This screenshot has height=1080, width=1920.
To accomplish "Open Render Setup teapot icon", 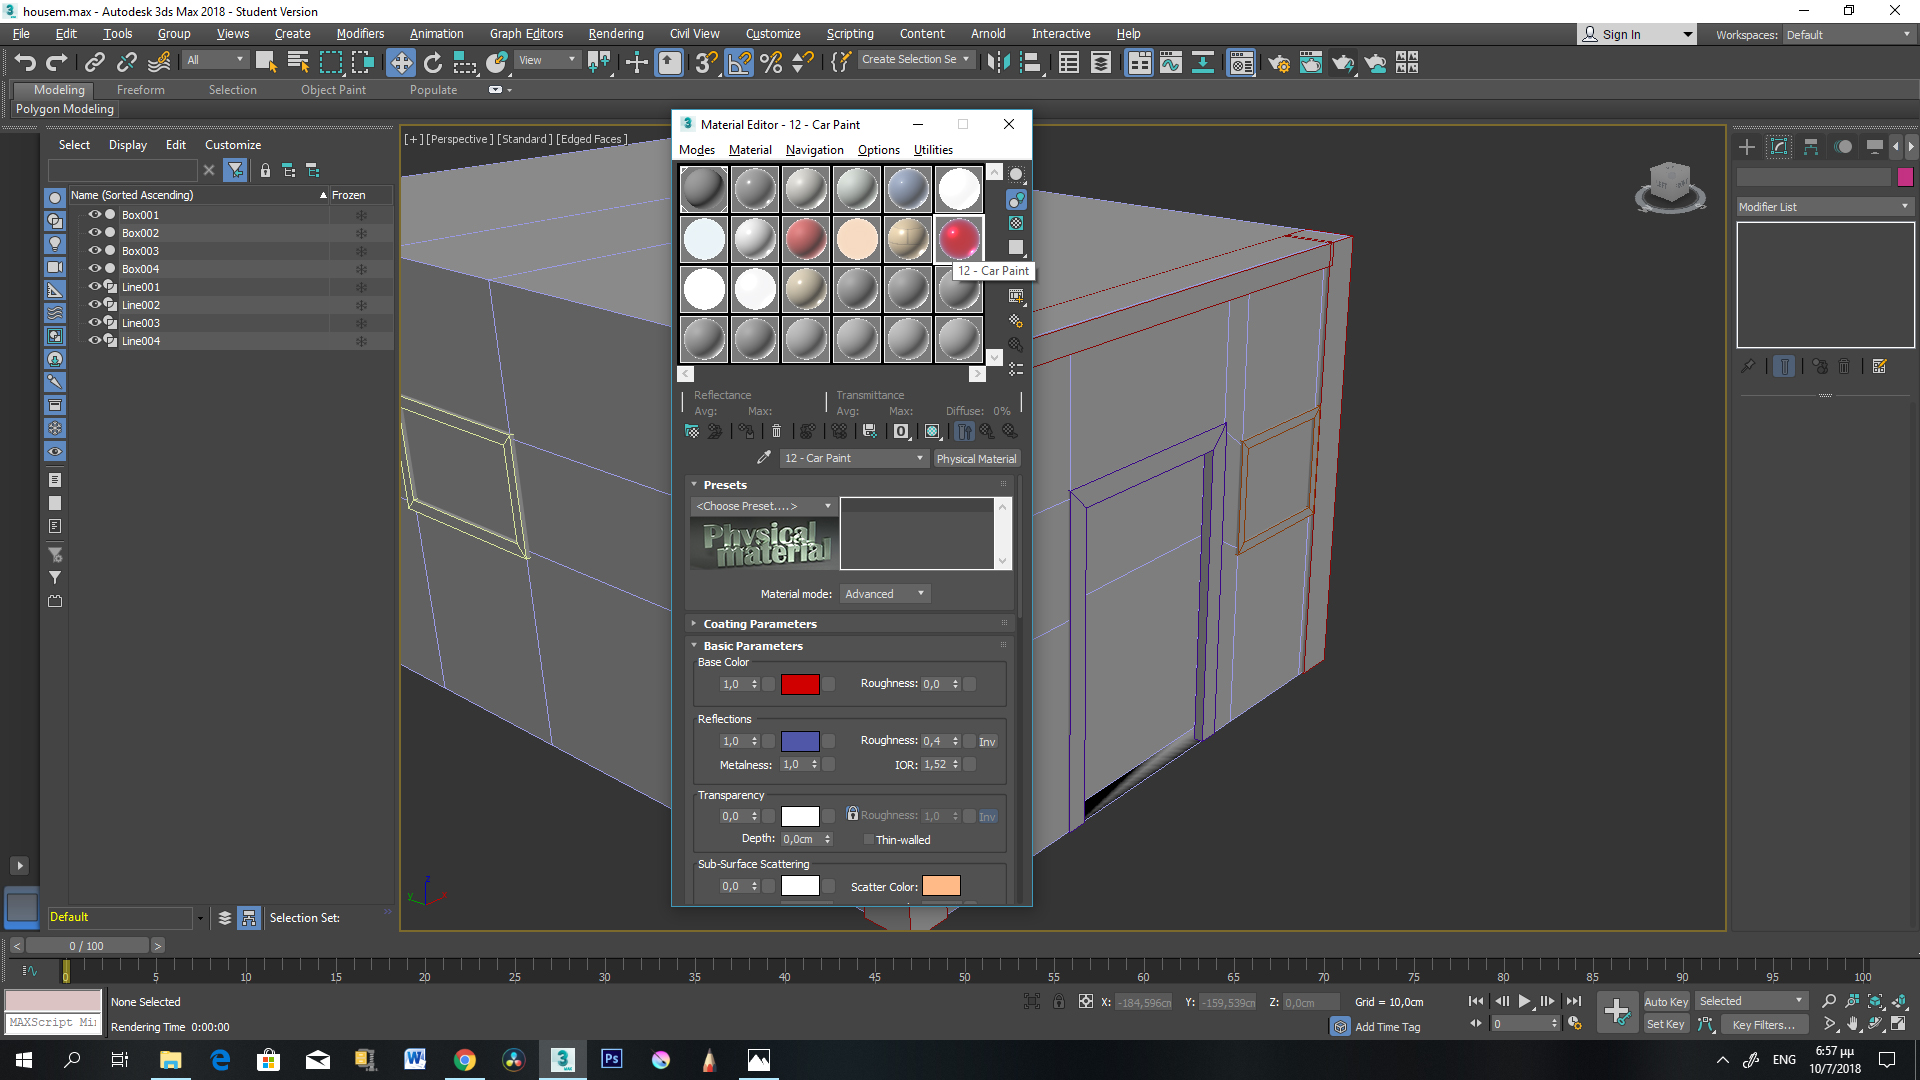I will (1278, 63).
